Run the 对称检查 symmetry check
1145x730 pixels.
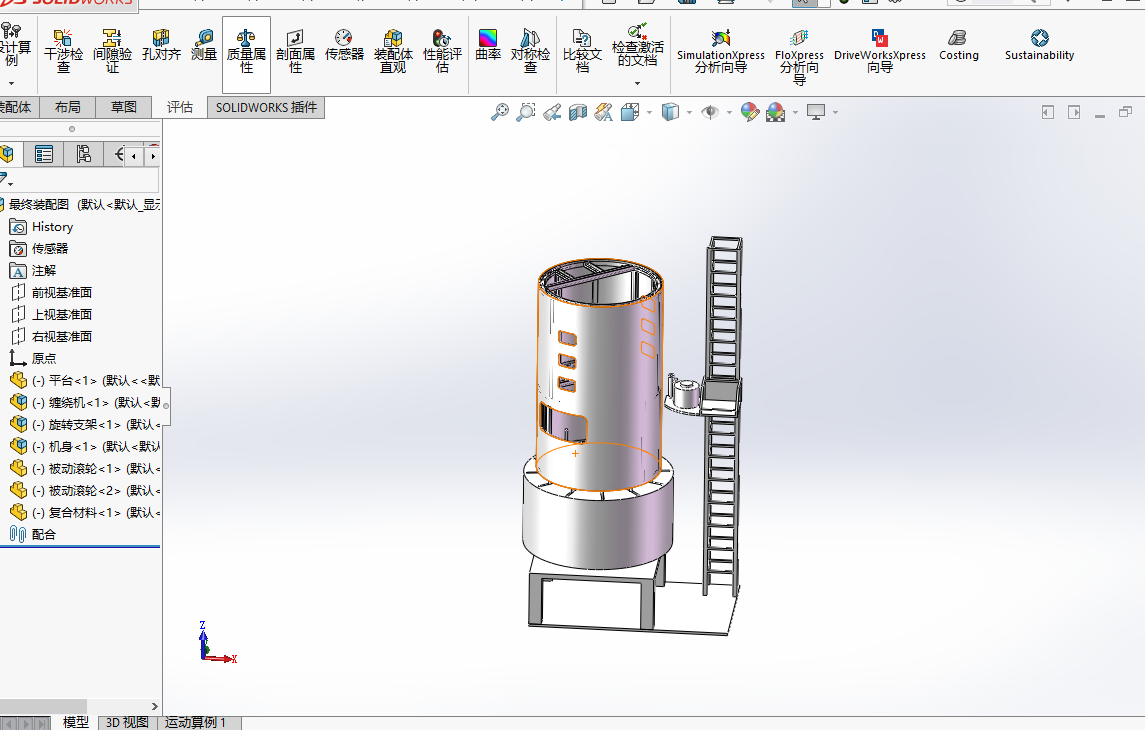coord(530,52)
